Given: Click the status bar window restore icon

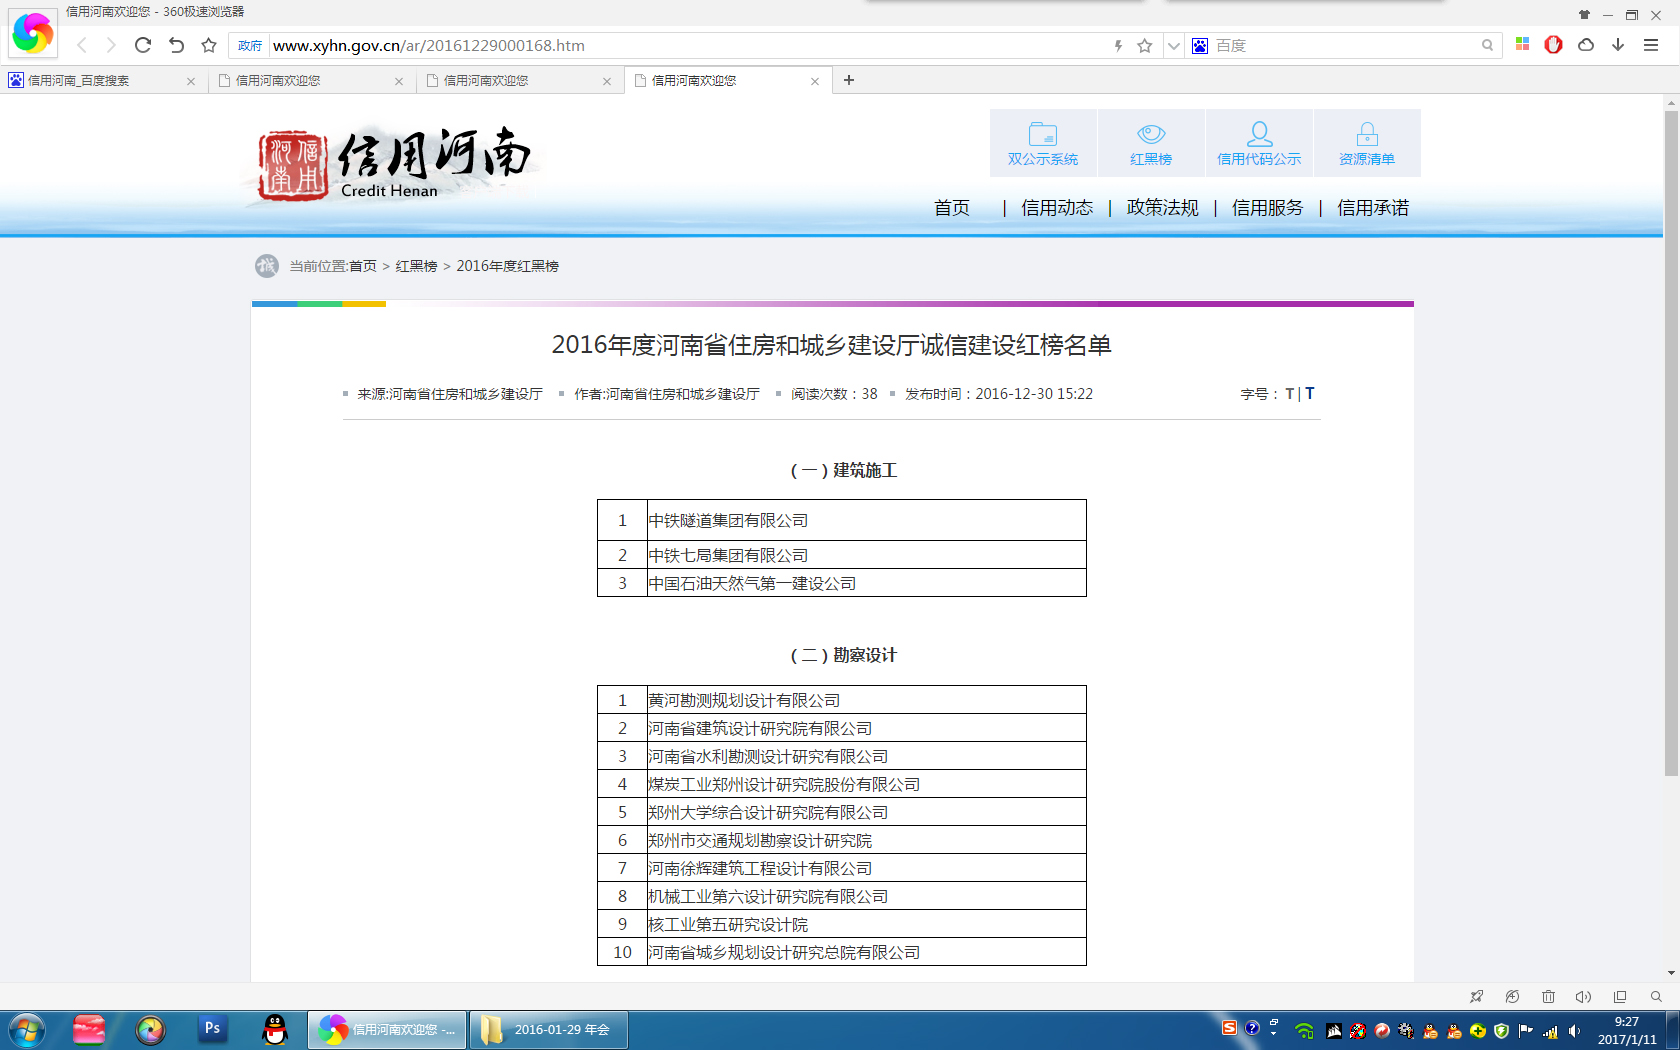Looking at the screenshot, I should pyautogui.click(x=1620, y=997).
